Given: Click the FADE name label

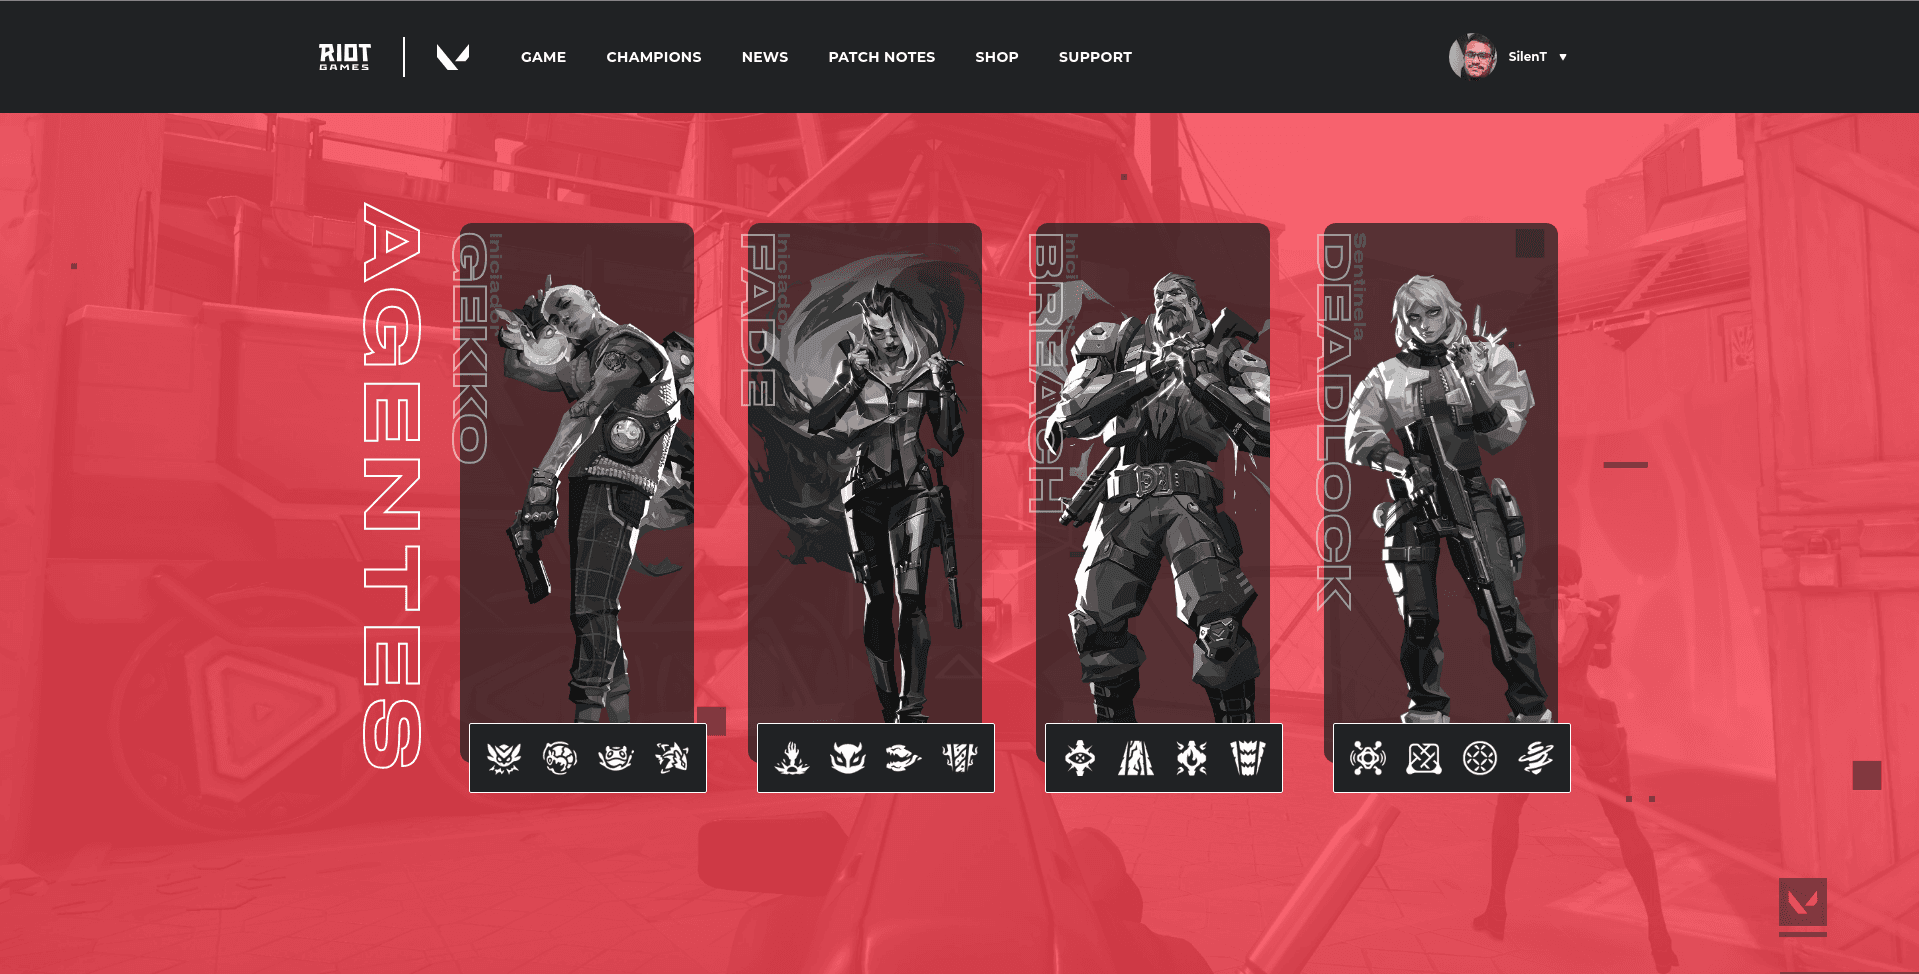Looking at the screenshot, I should point(758,320).
